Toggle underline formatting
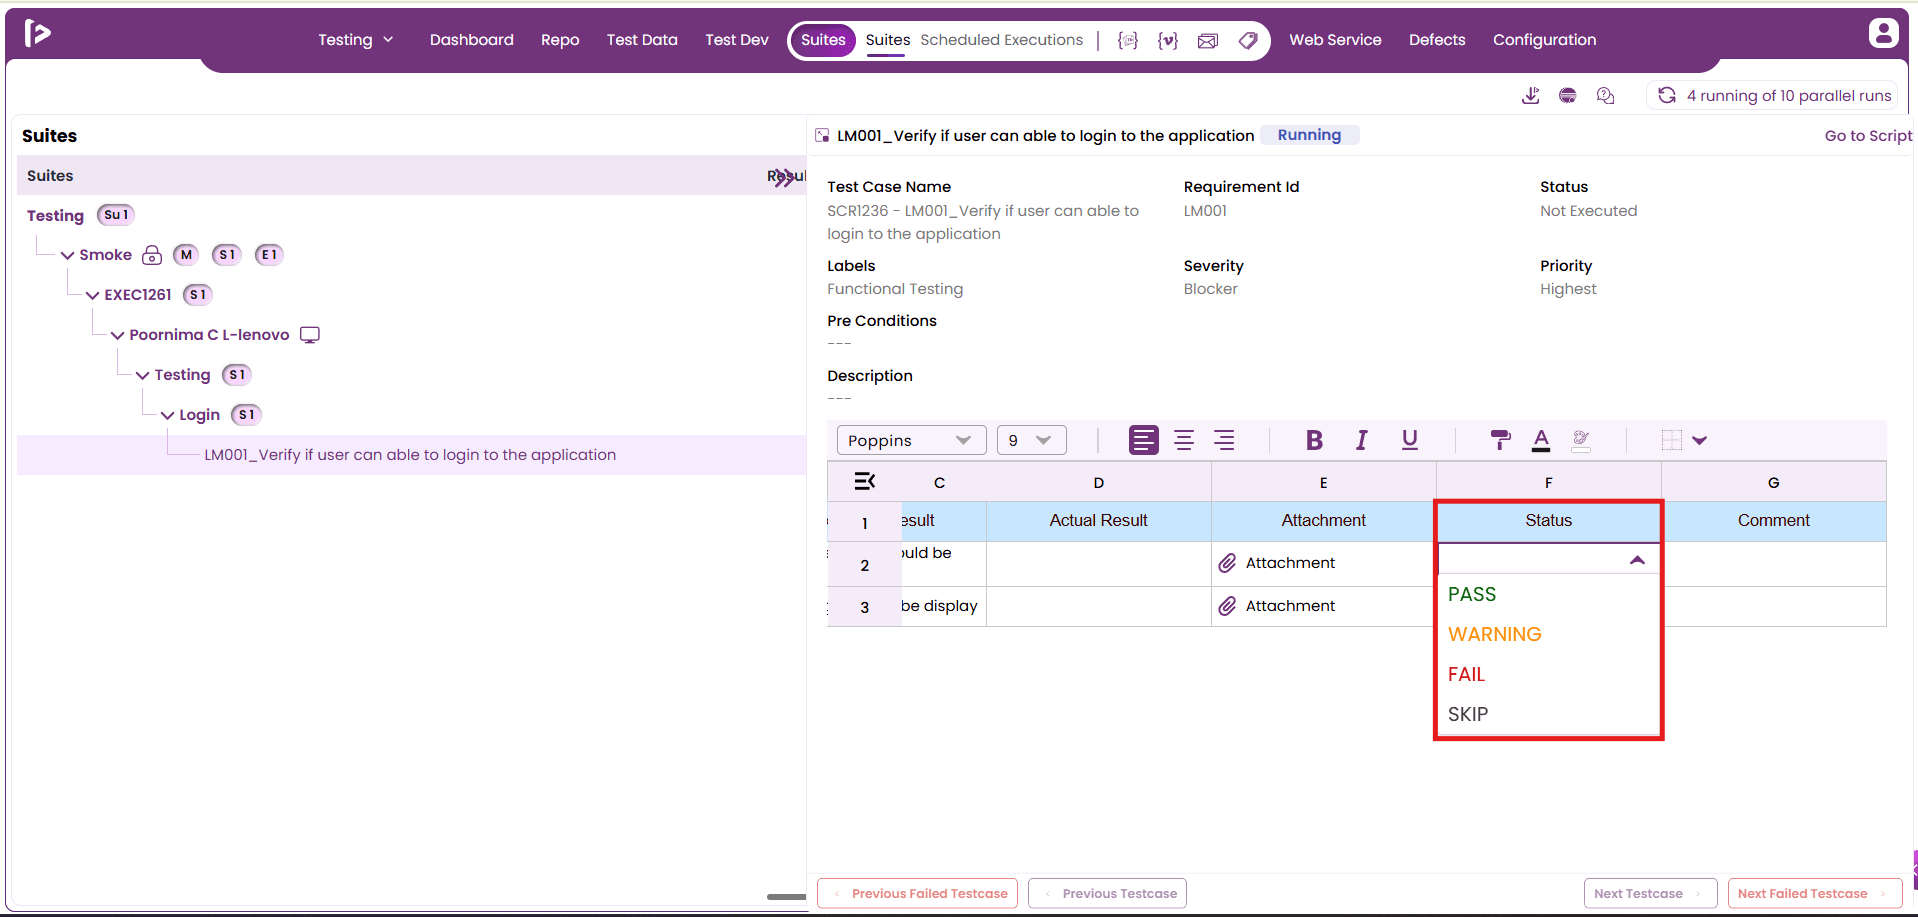Image resolution: width=1918 pixels, height=917 pixels. [1410, 440]
